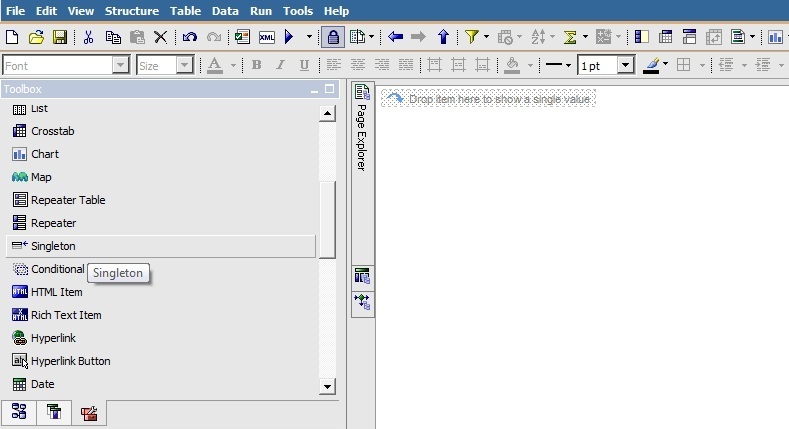Align text right
789x429 pixels.
click(381, 65)
